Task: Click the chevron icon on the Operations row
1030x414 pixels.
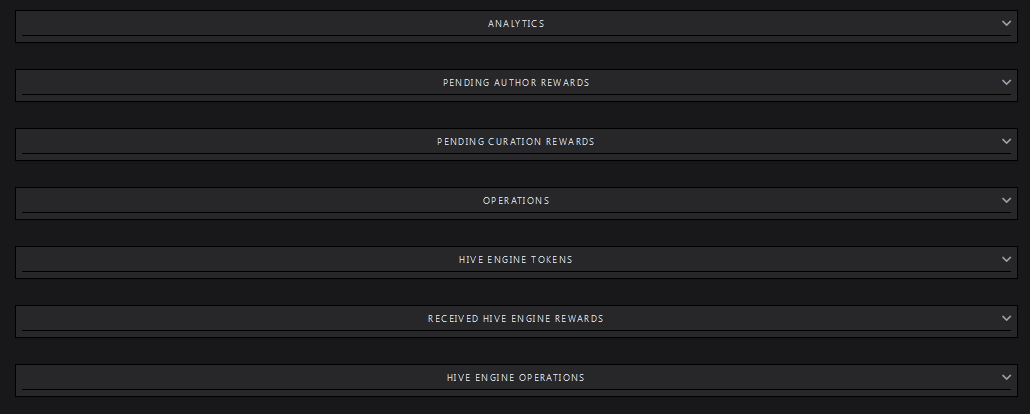Action: click(1006, 200)
